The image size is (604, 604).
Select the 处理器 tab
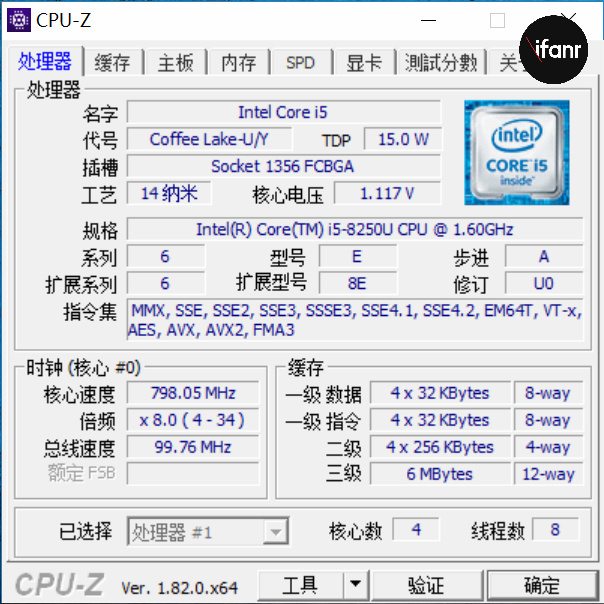point(45,61)
